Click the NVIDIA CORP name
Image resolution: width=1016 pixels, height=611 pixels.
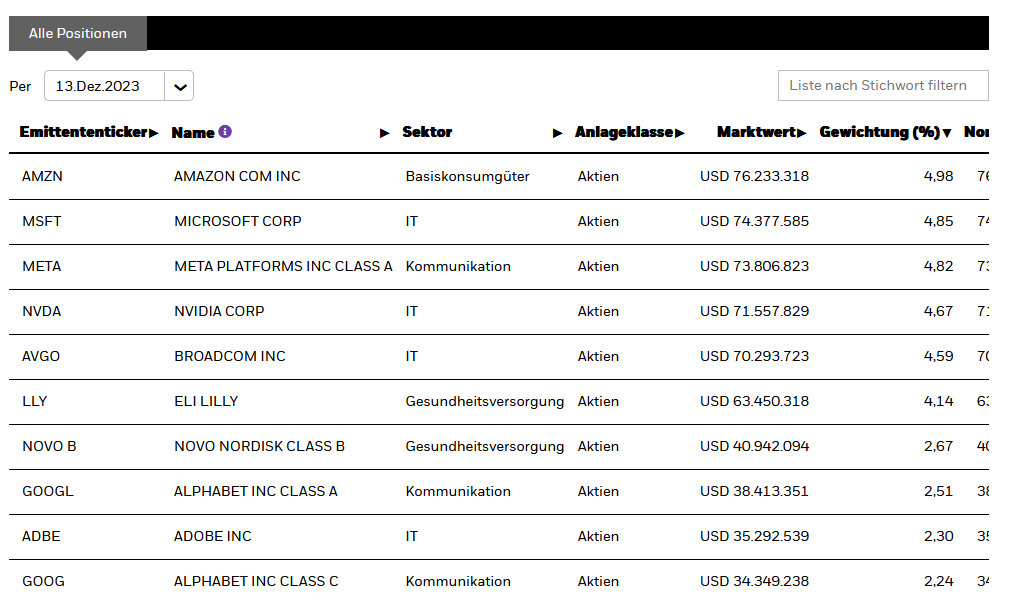[x=219, y=311]
